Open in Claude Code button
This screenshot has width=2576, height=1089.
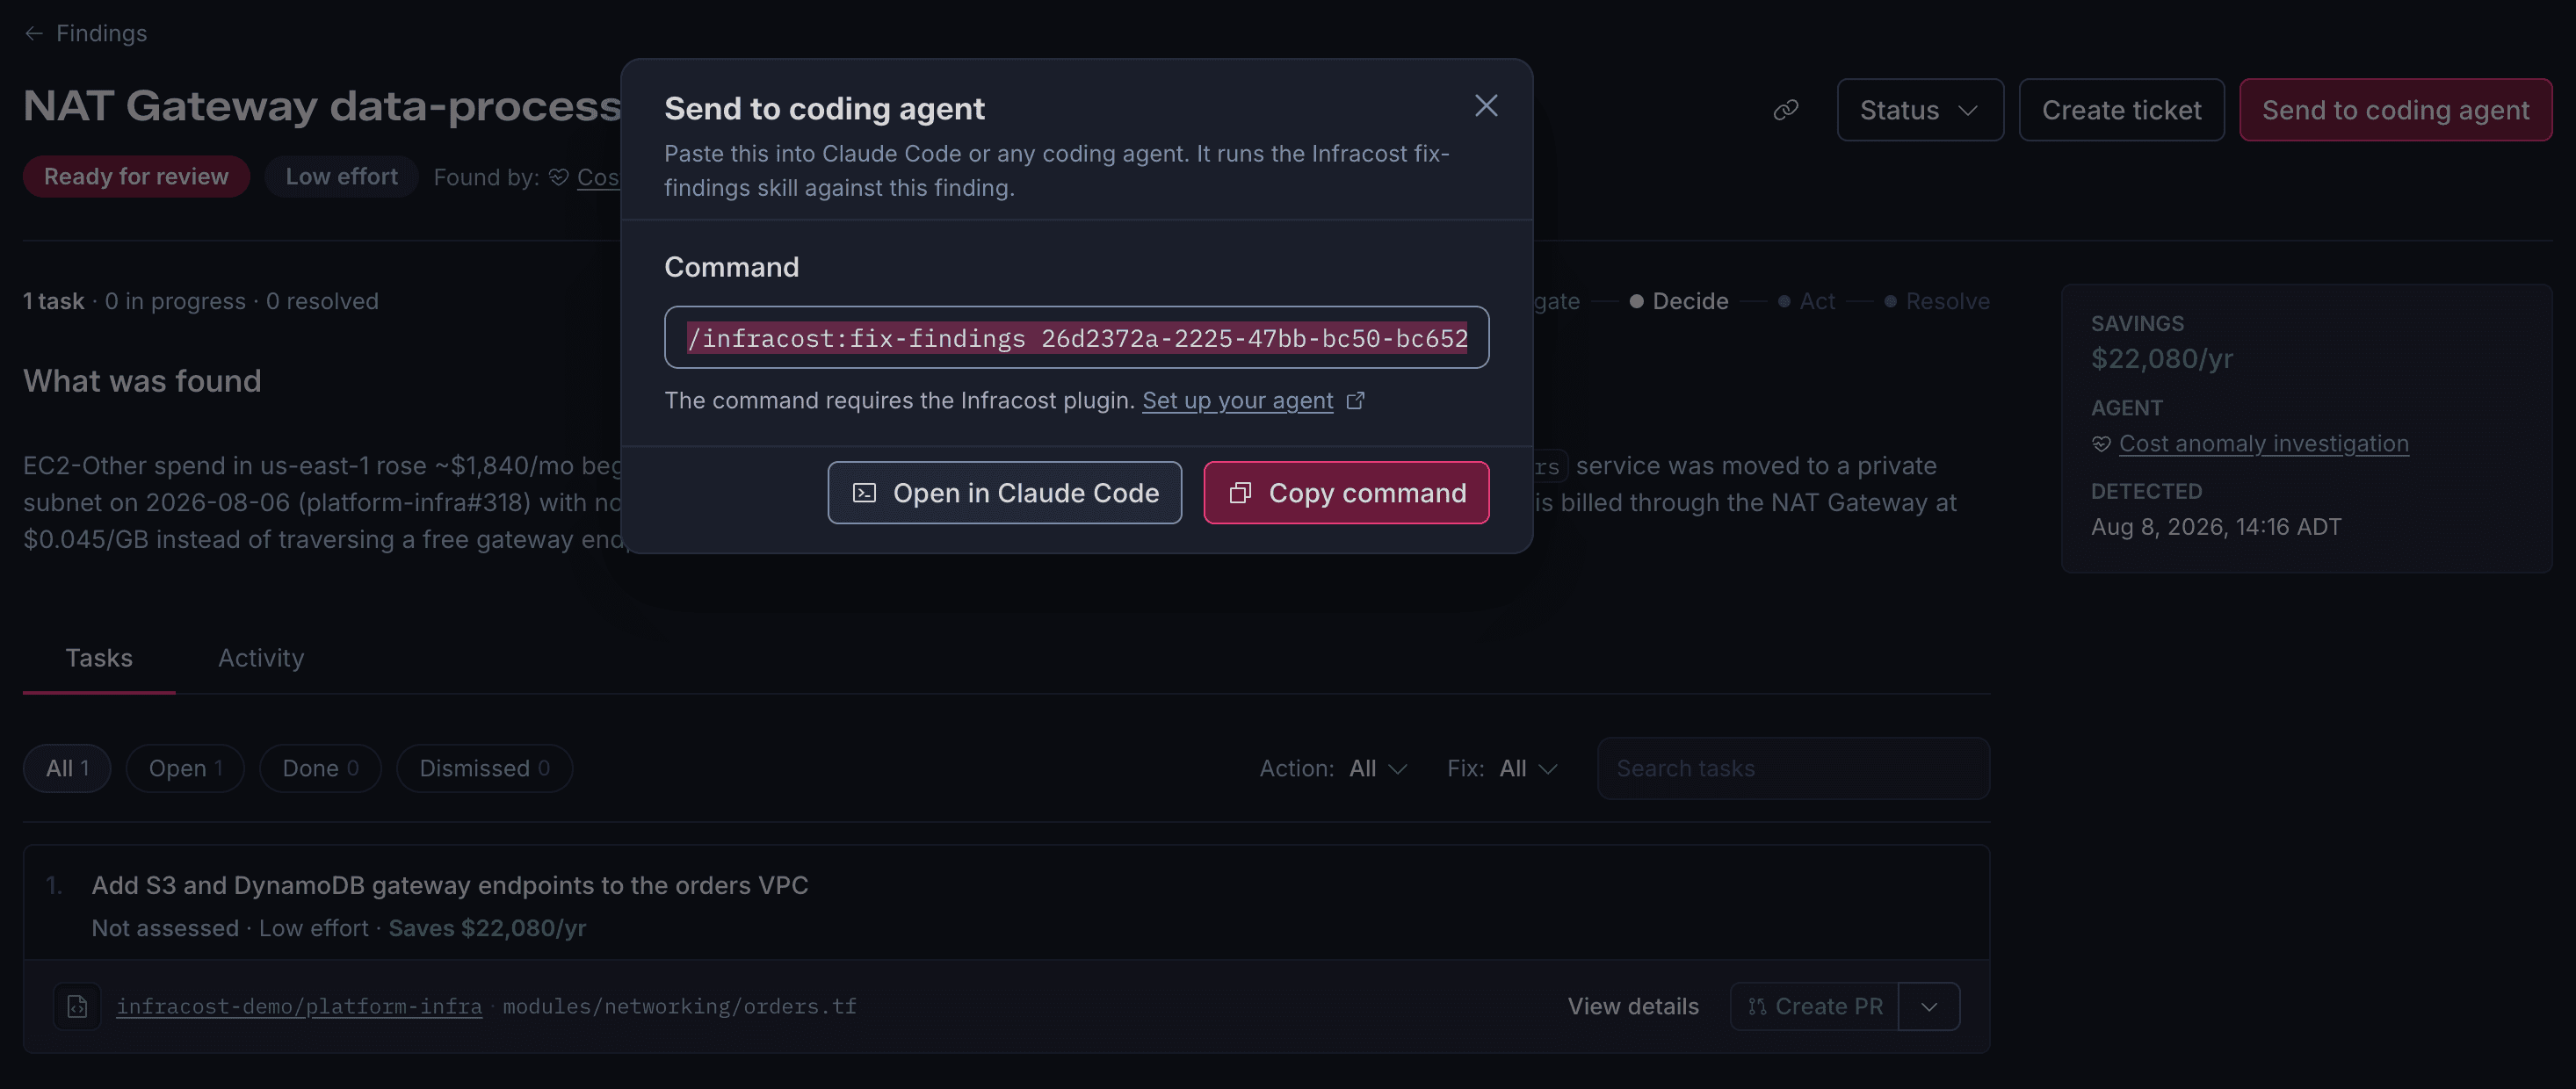(x=1004, y=492)
